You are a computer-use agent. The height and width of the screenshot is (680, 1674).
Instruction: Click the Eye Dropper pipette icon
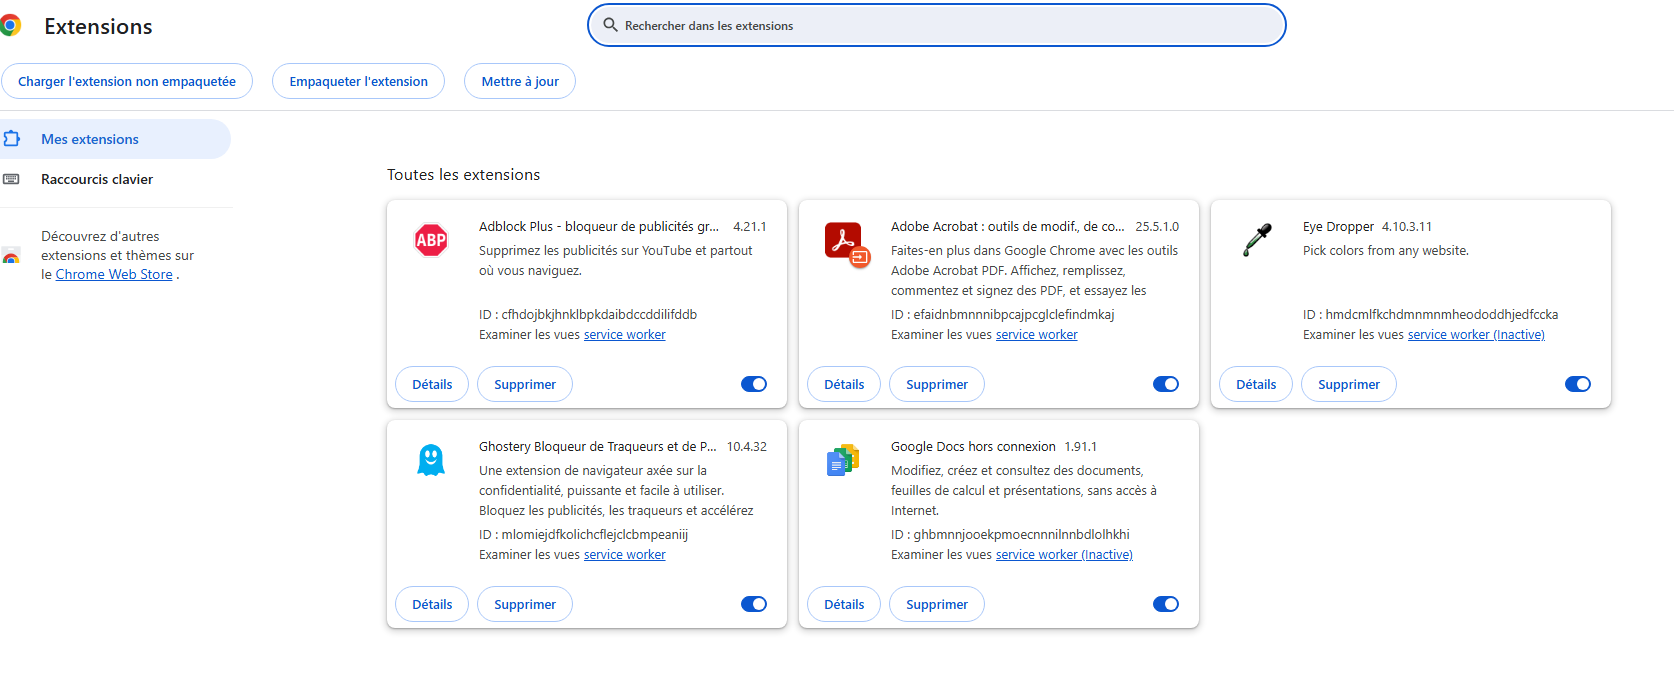click(1257, 240)
